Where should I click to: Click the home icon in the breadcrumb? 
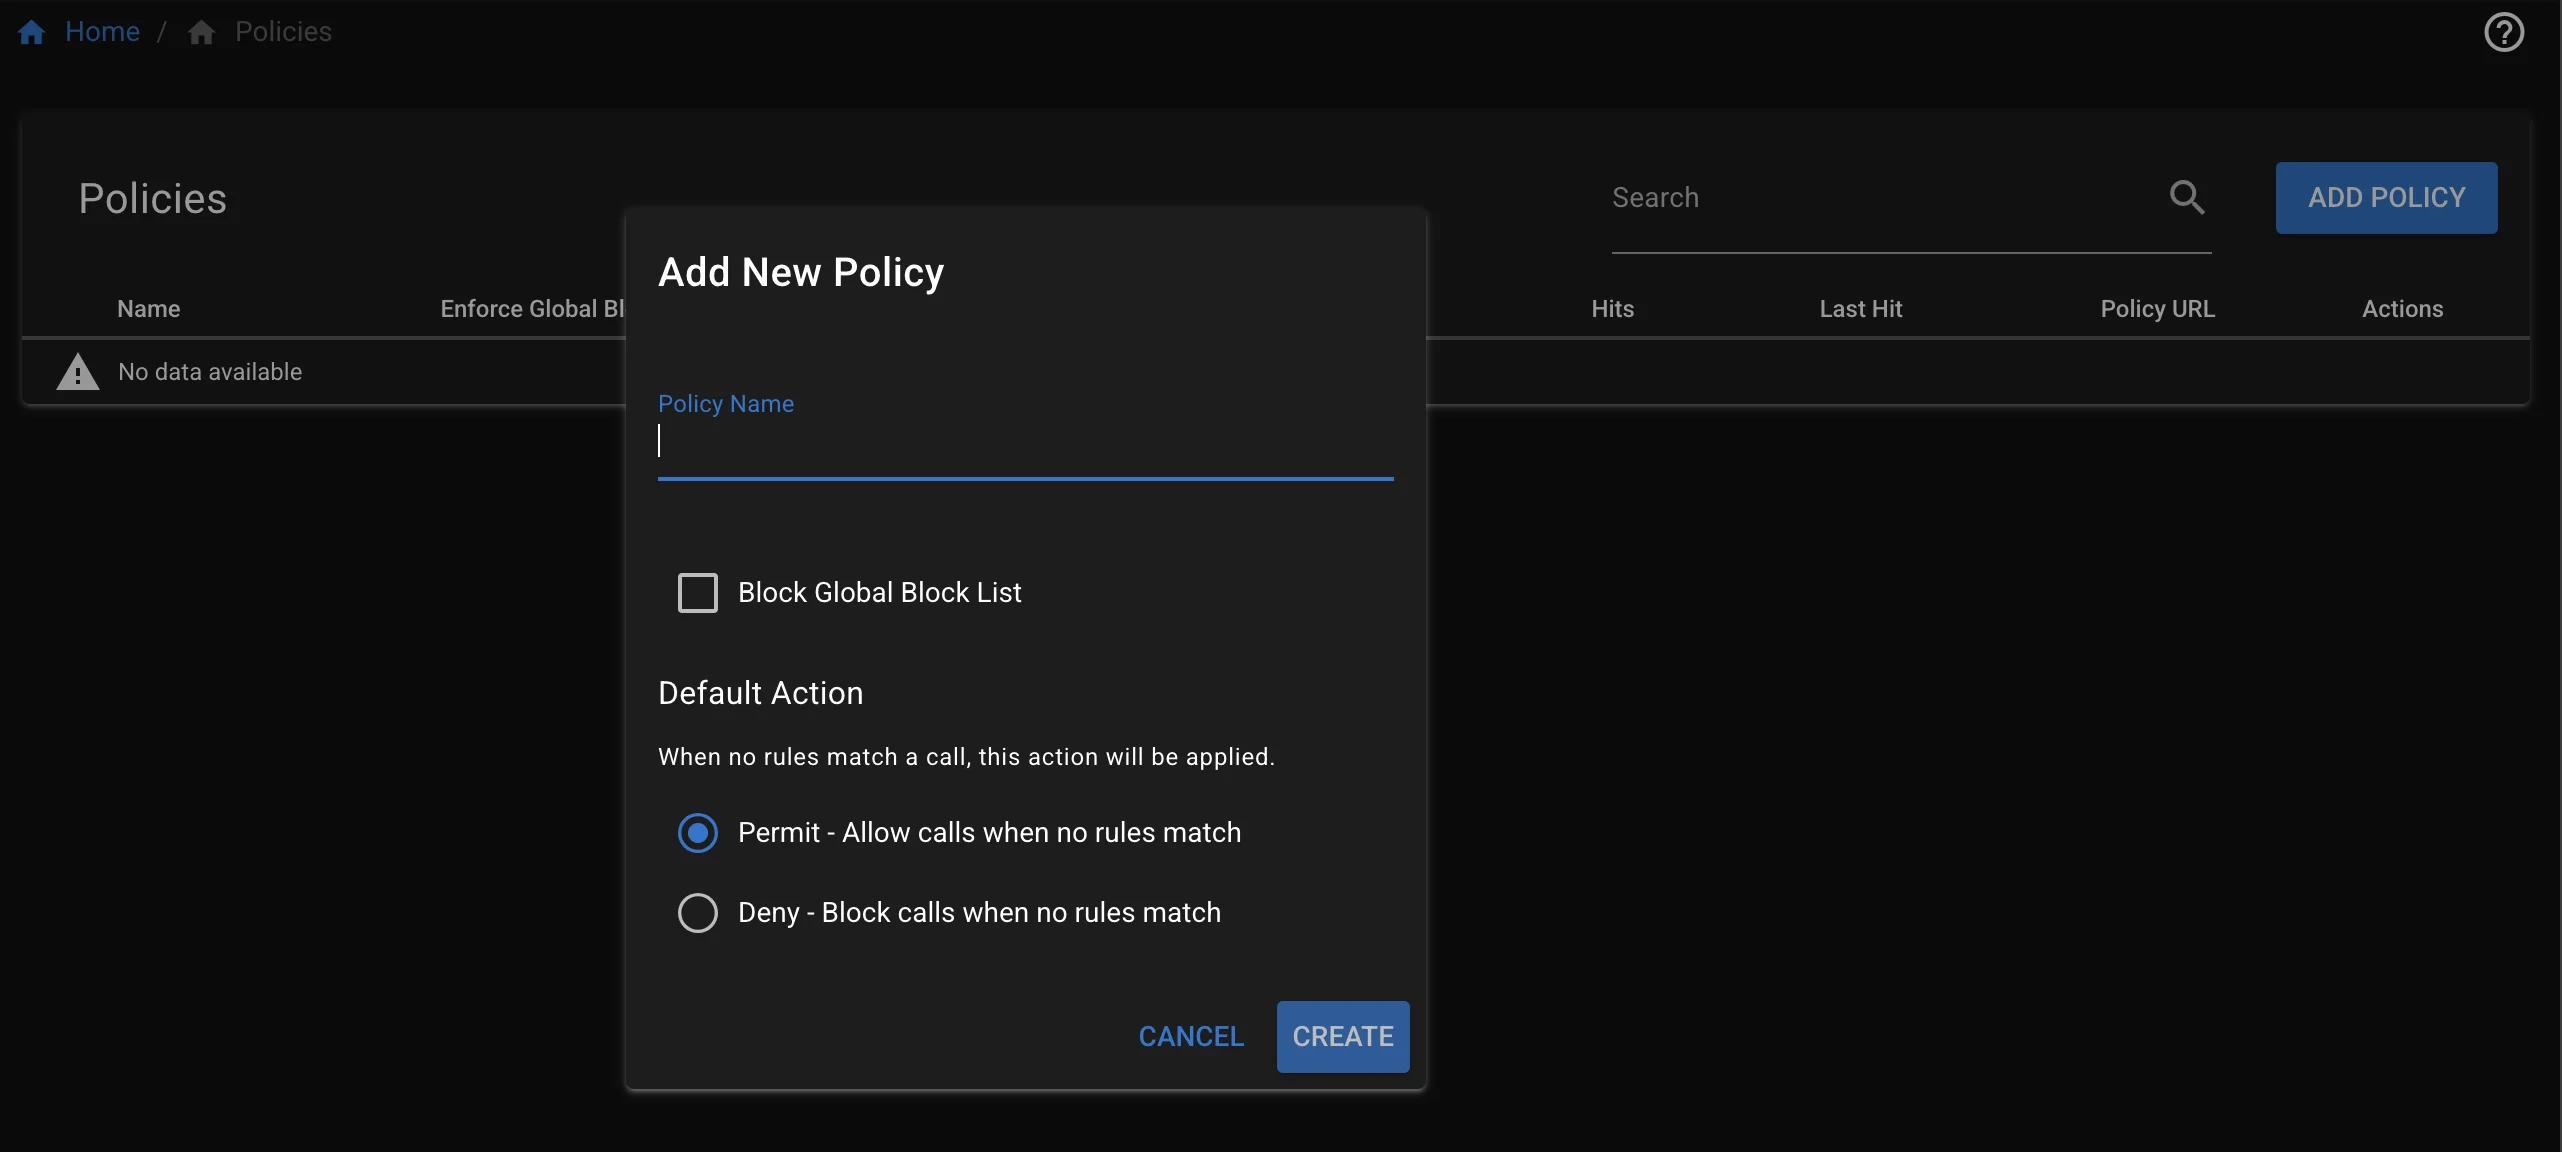tap(31, 31)
